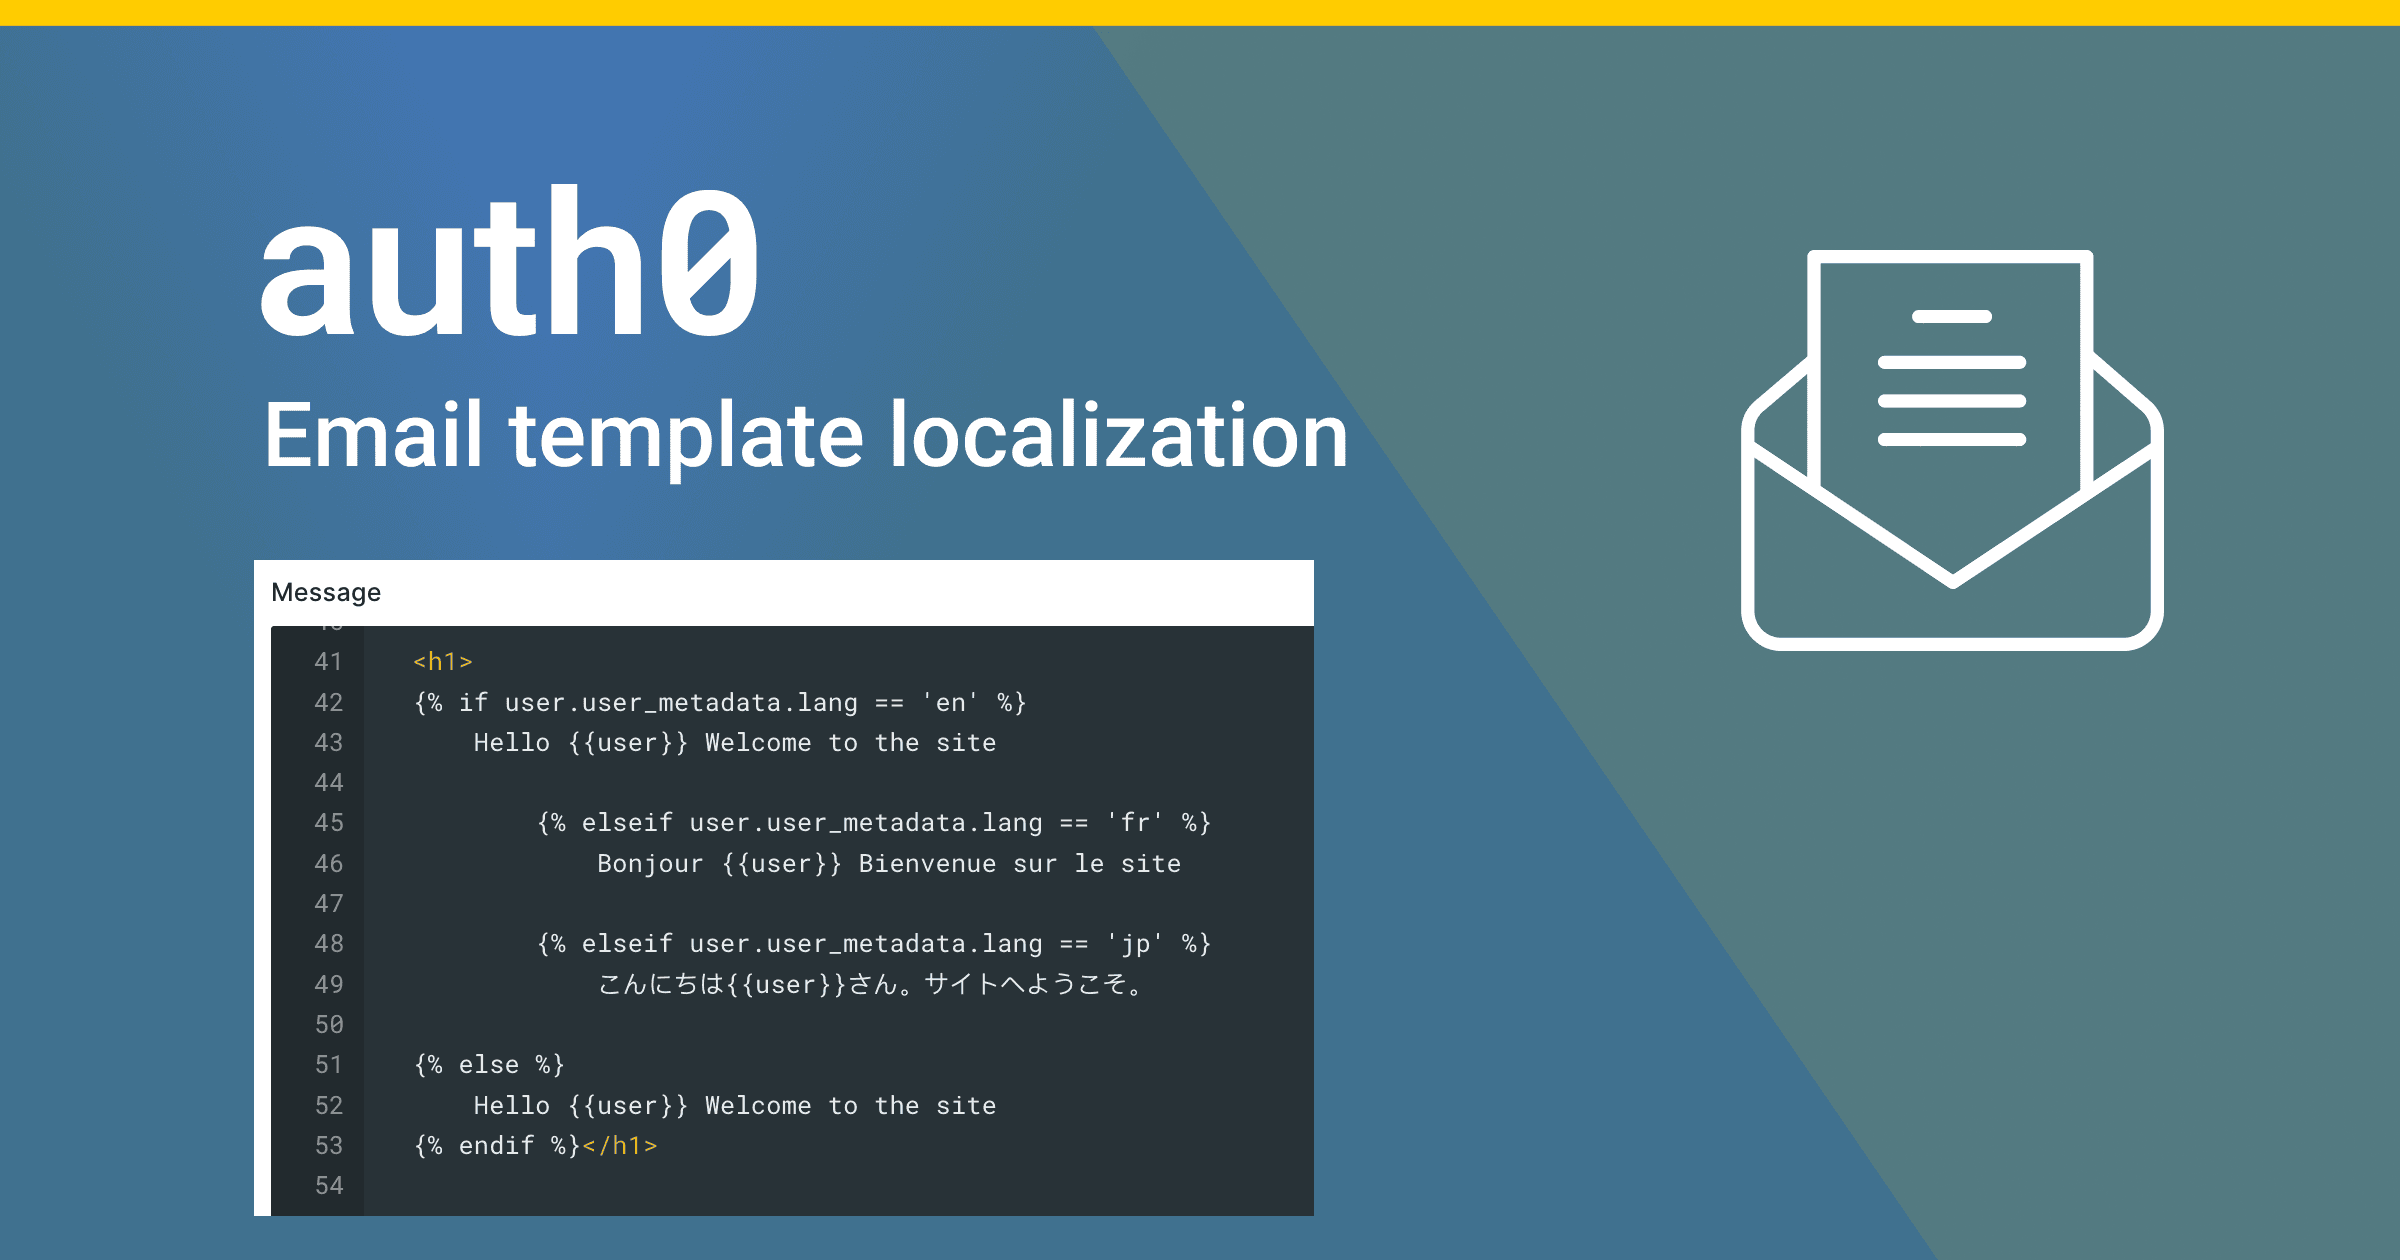Click the else statement on line 51
Image resolution: width=2400 pixels, height=1260 pixels.
coord(489,1065)
